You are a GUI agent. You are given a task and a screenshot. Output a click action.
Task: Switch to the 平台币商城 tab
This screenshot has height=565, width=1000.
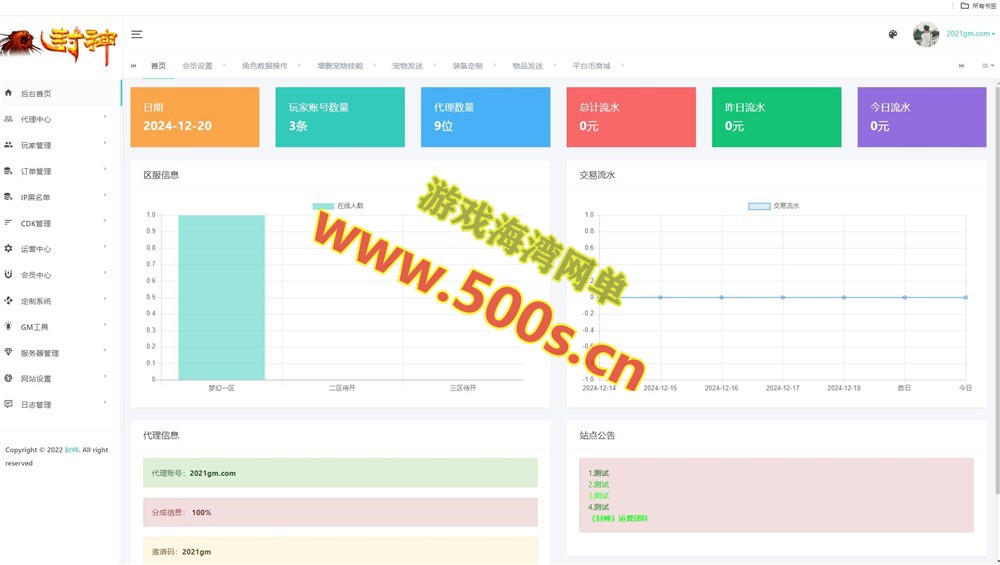(591, 66)
